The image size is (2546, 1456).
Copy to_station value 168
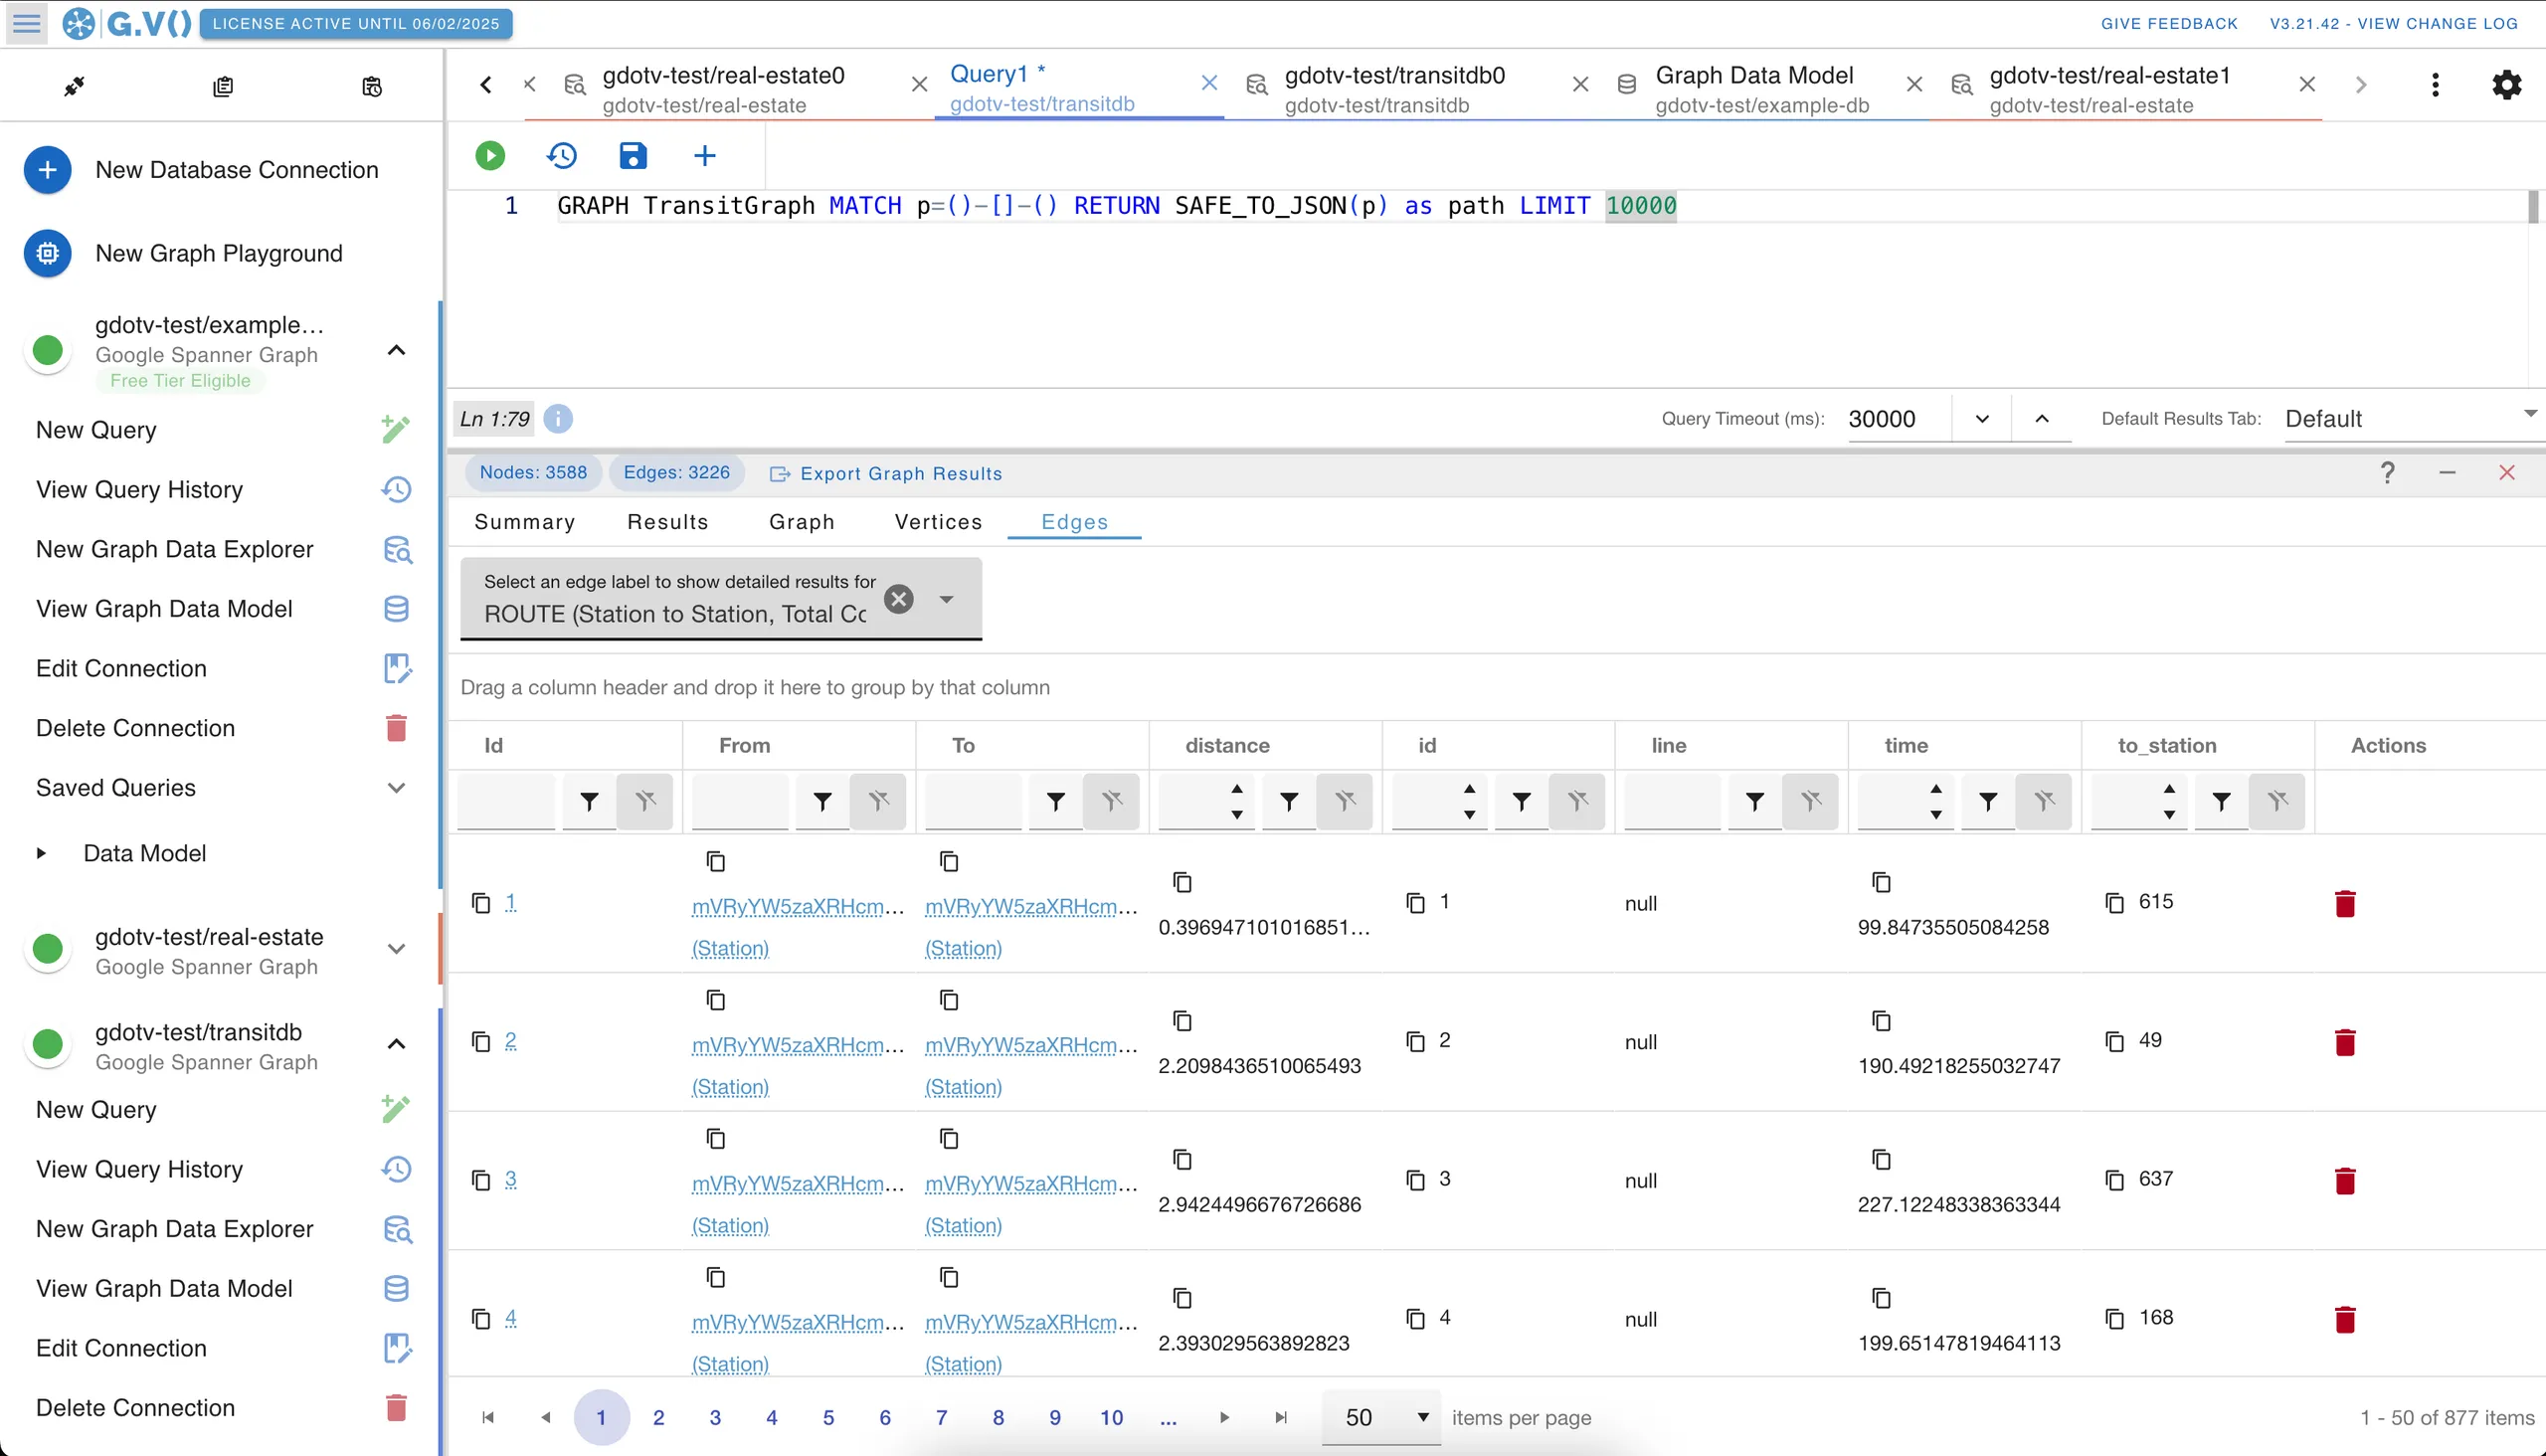pyautogui.click(x=2114, y=1319)
